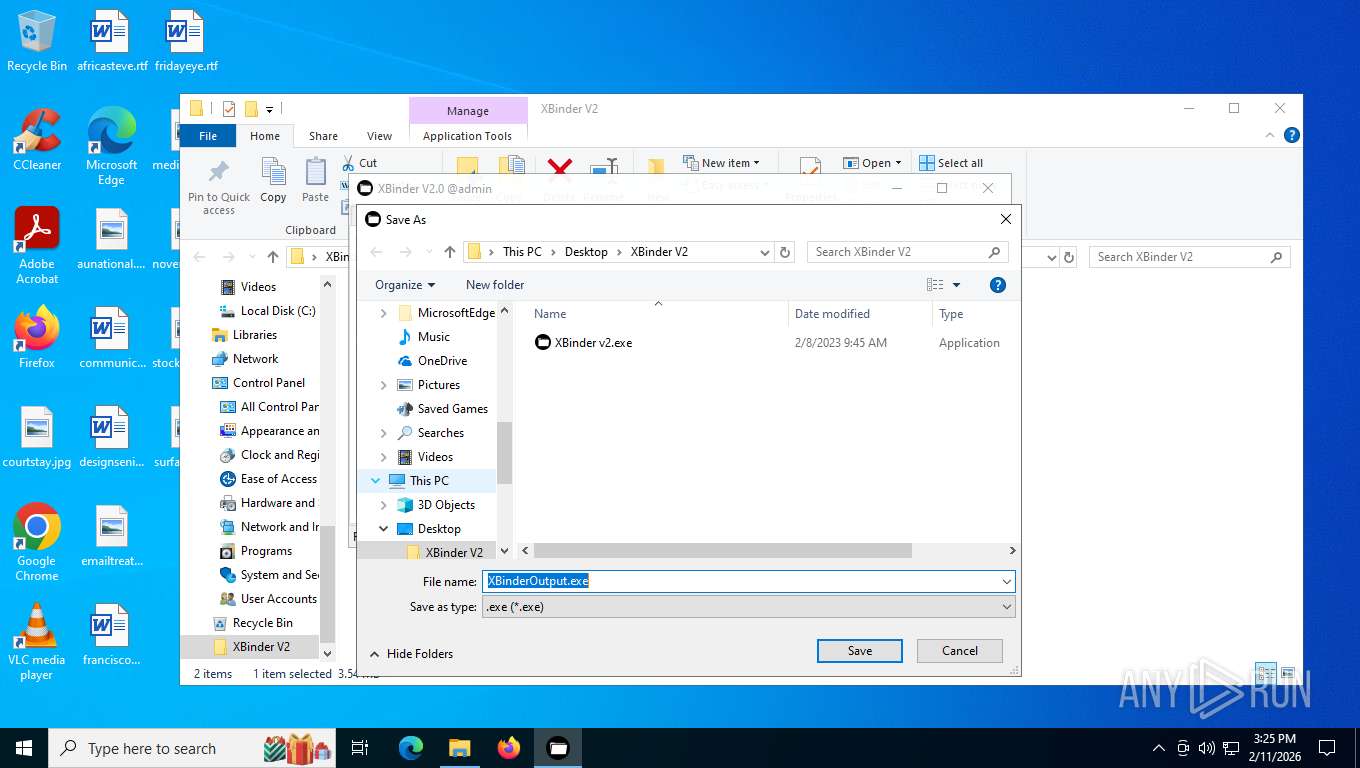Click the File name input field

[x=741, y=581]
